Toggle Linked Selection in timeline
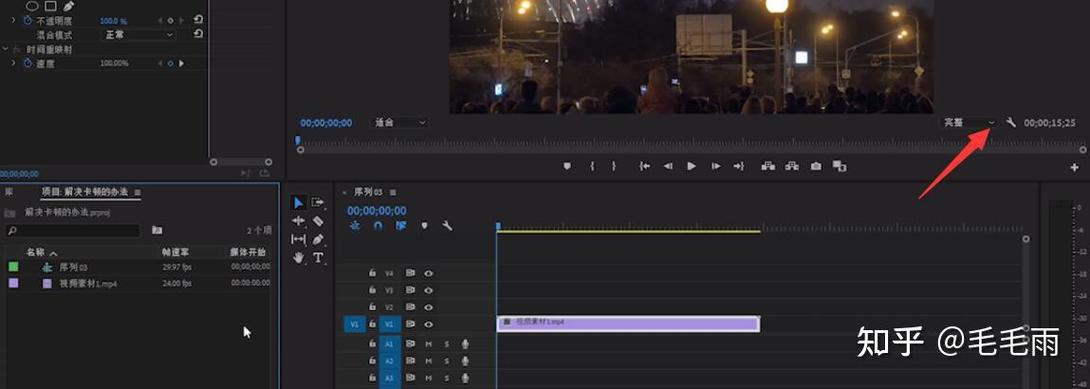 400,226
